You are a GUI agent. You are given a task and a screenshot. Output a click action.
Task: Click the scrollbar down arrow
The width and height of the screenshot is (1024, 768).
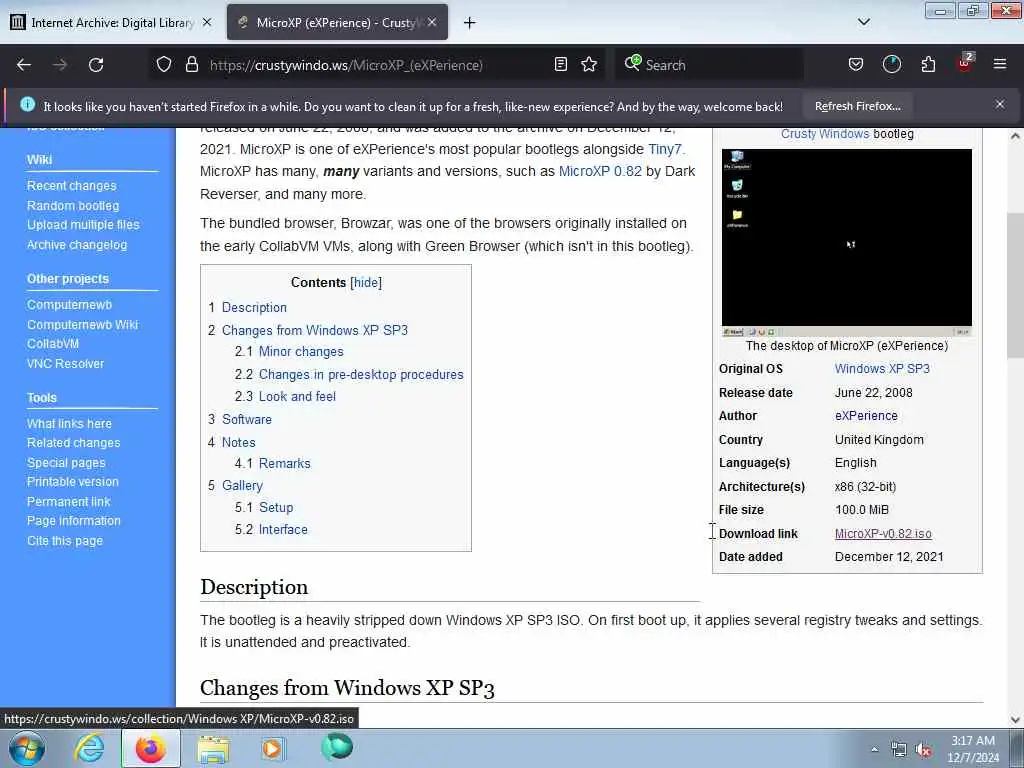[1015, 720]
